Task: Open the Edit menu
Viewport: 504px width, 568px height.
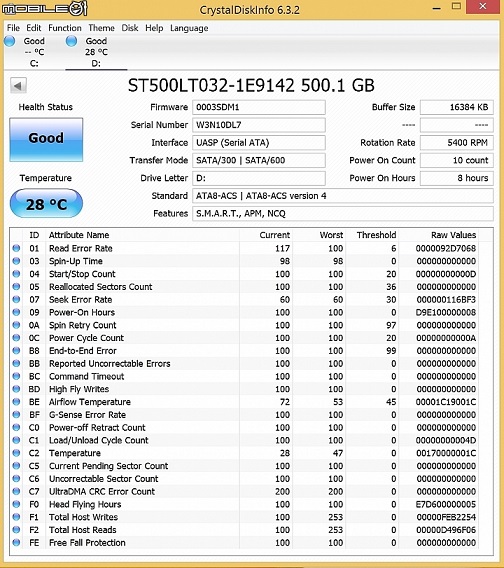Action: (x=34, y=28)
